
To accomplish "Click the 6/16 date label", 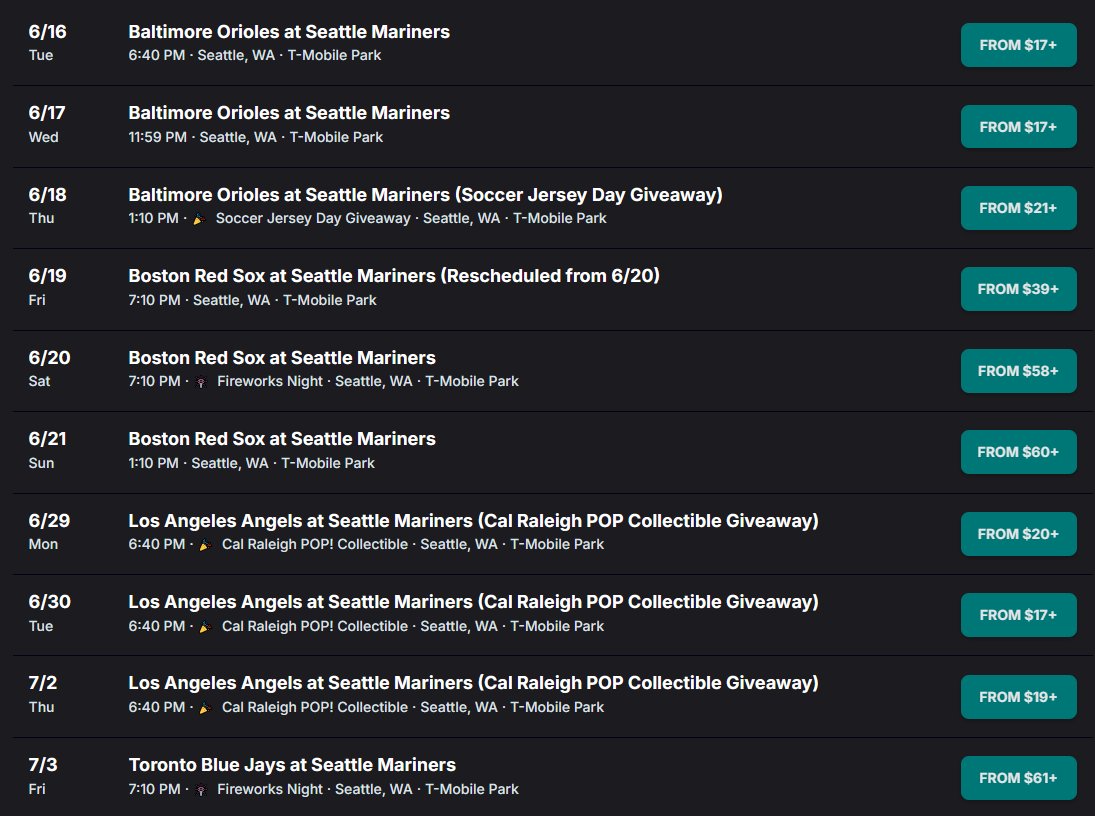I will 47,31.
